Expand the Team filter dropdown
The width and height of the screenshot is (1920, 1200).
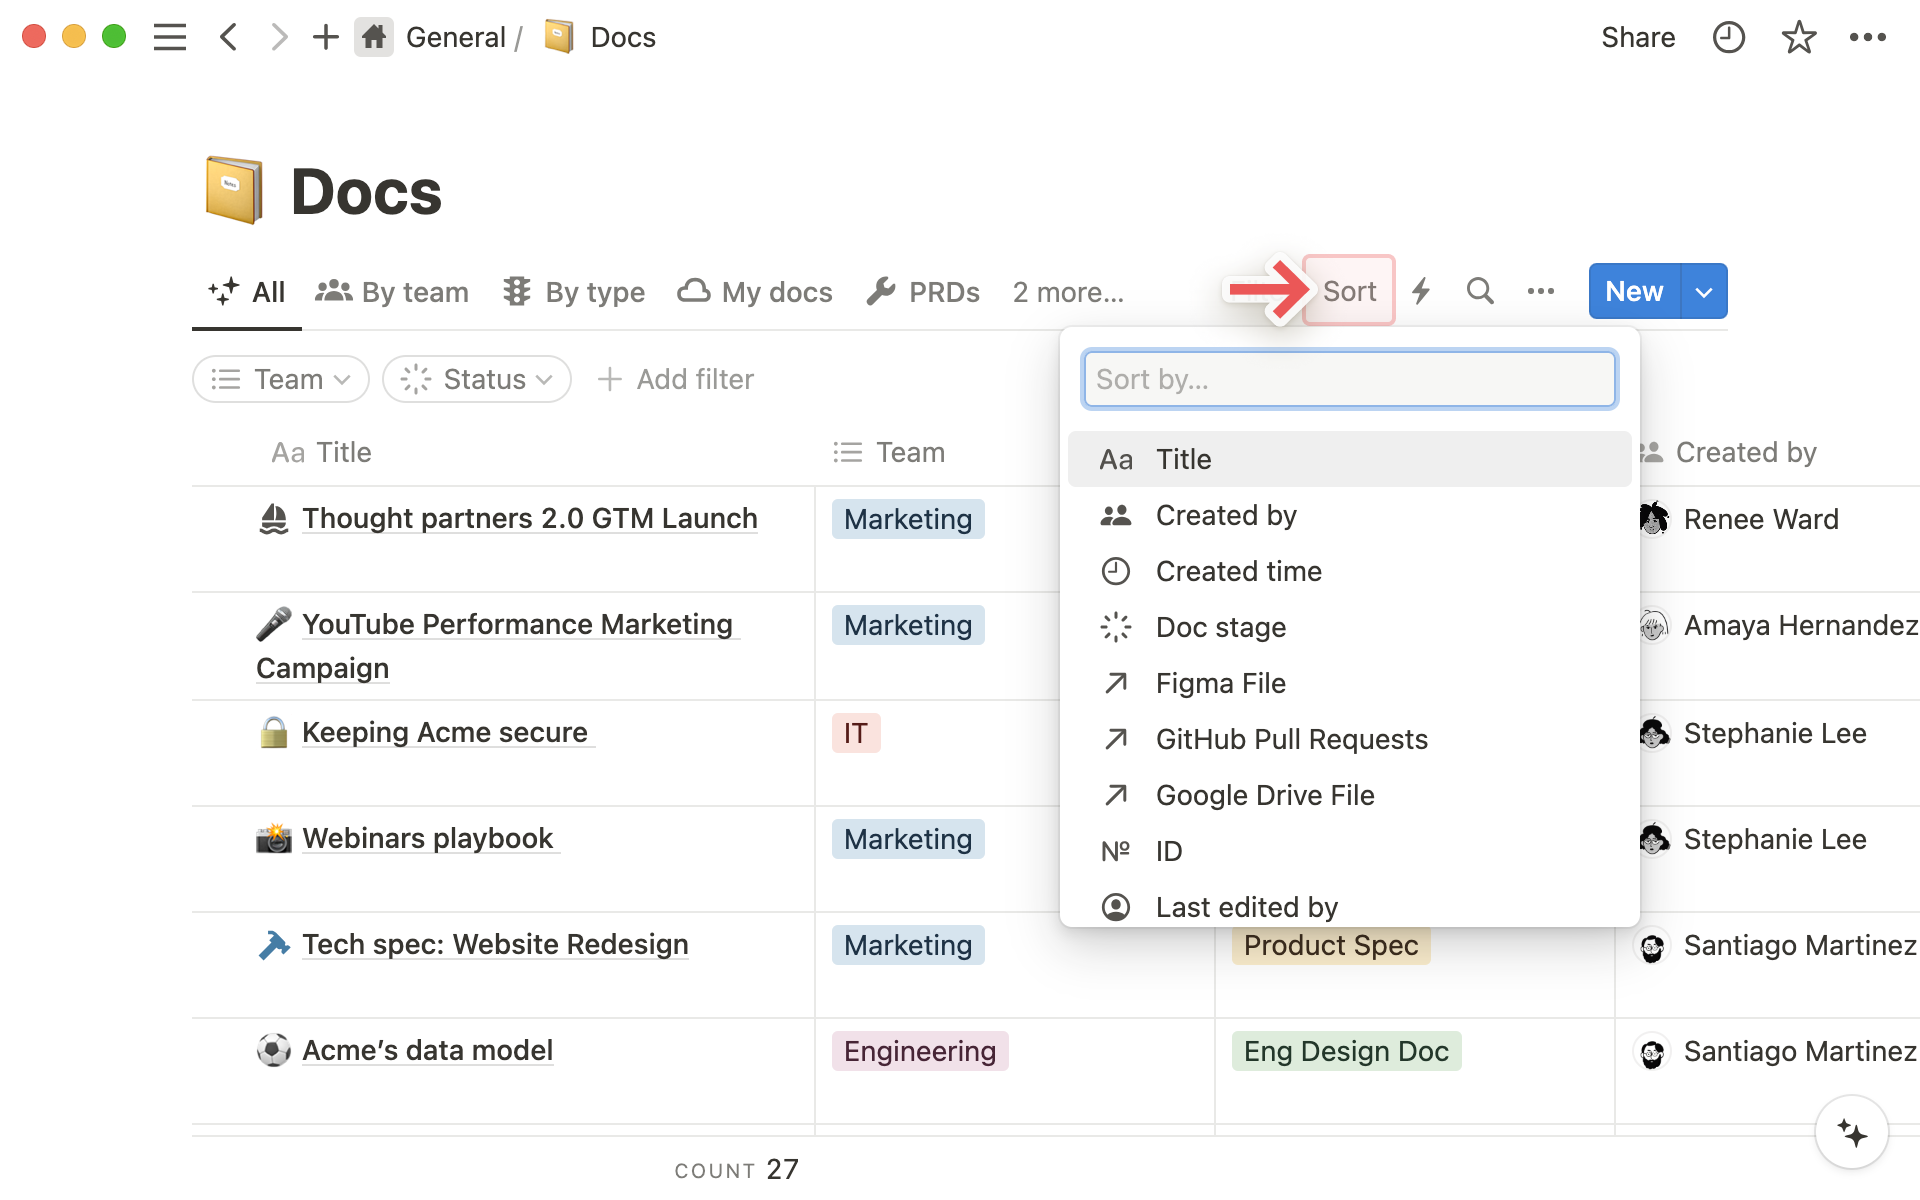click(281, 380)
